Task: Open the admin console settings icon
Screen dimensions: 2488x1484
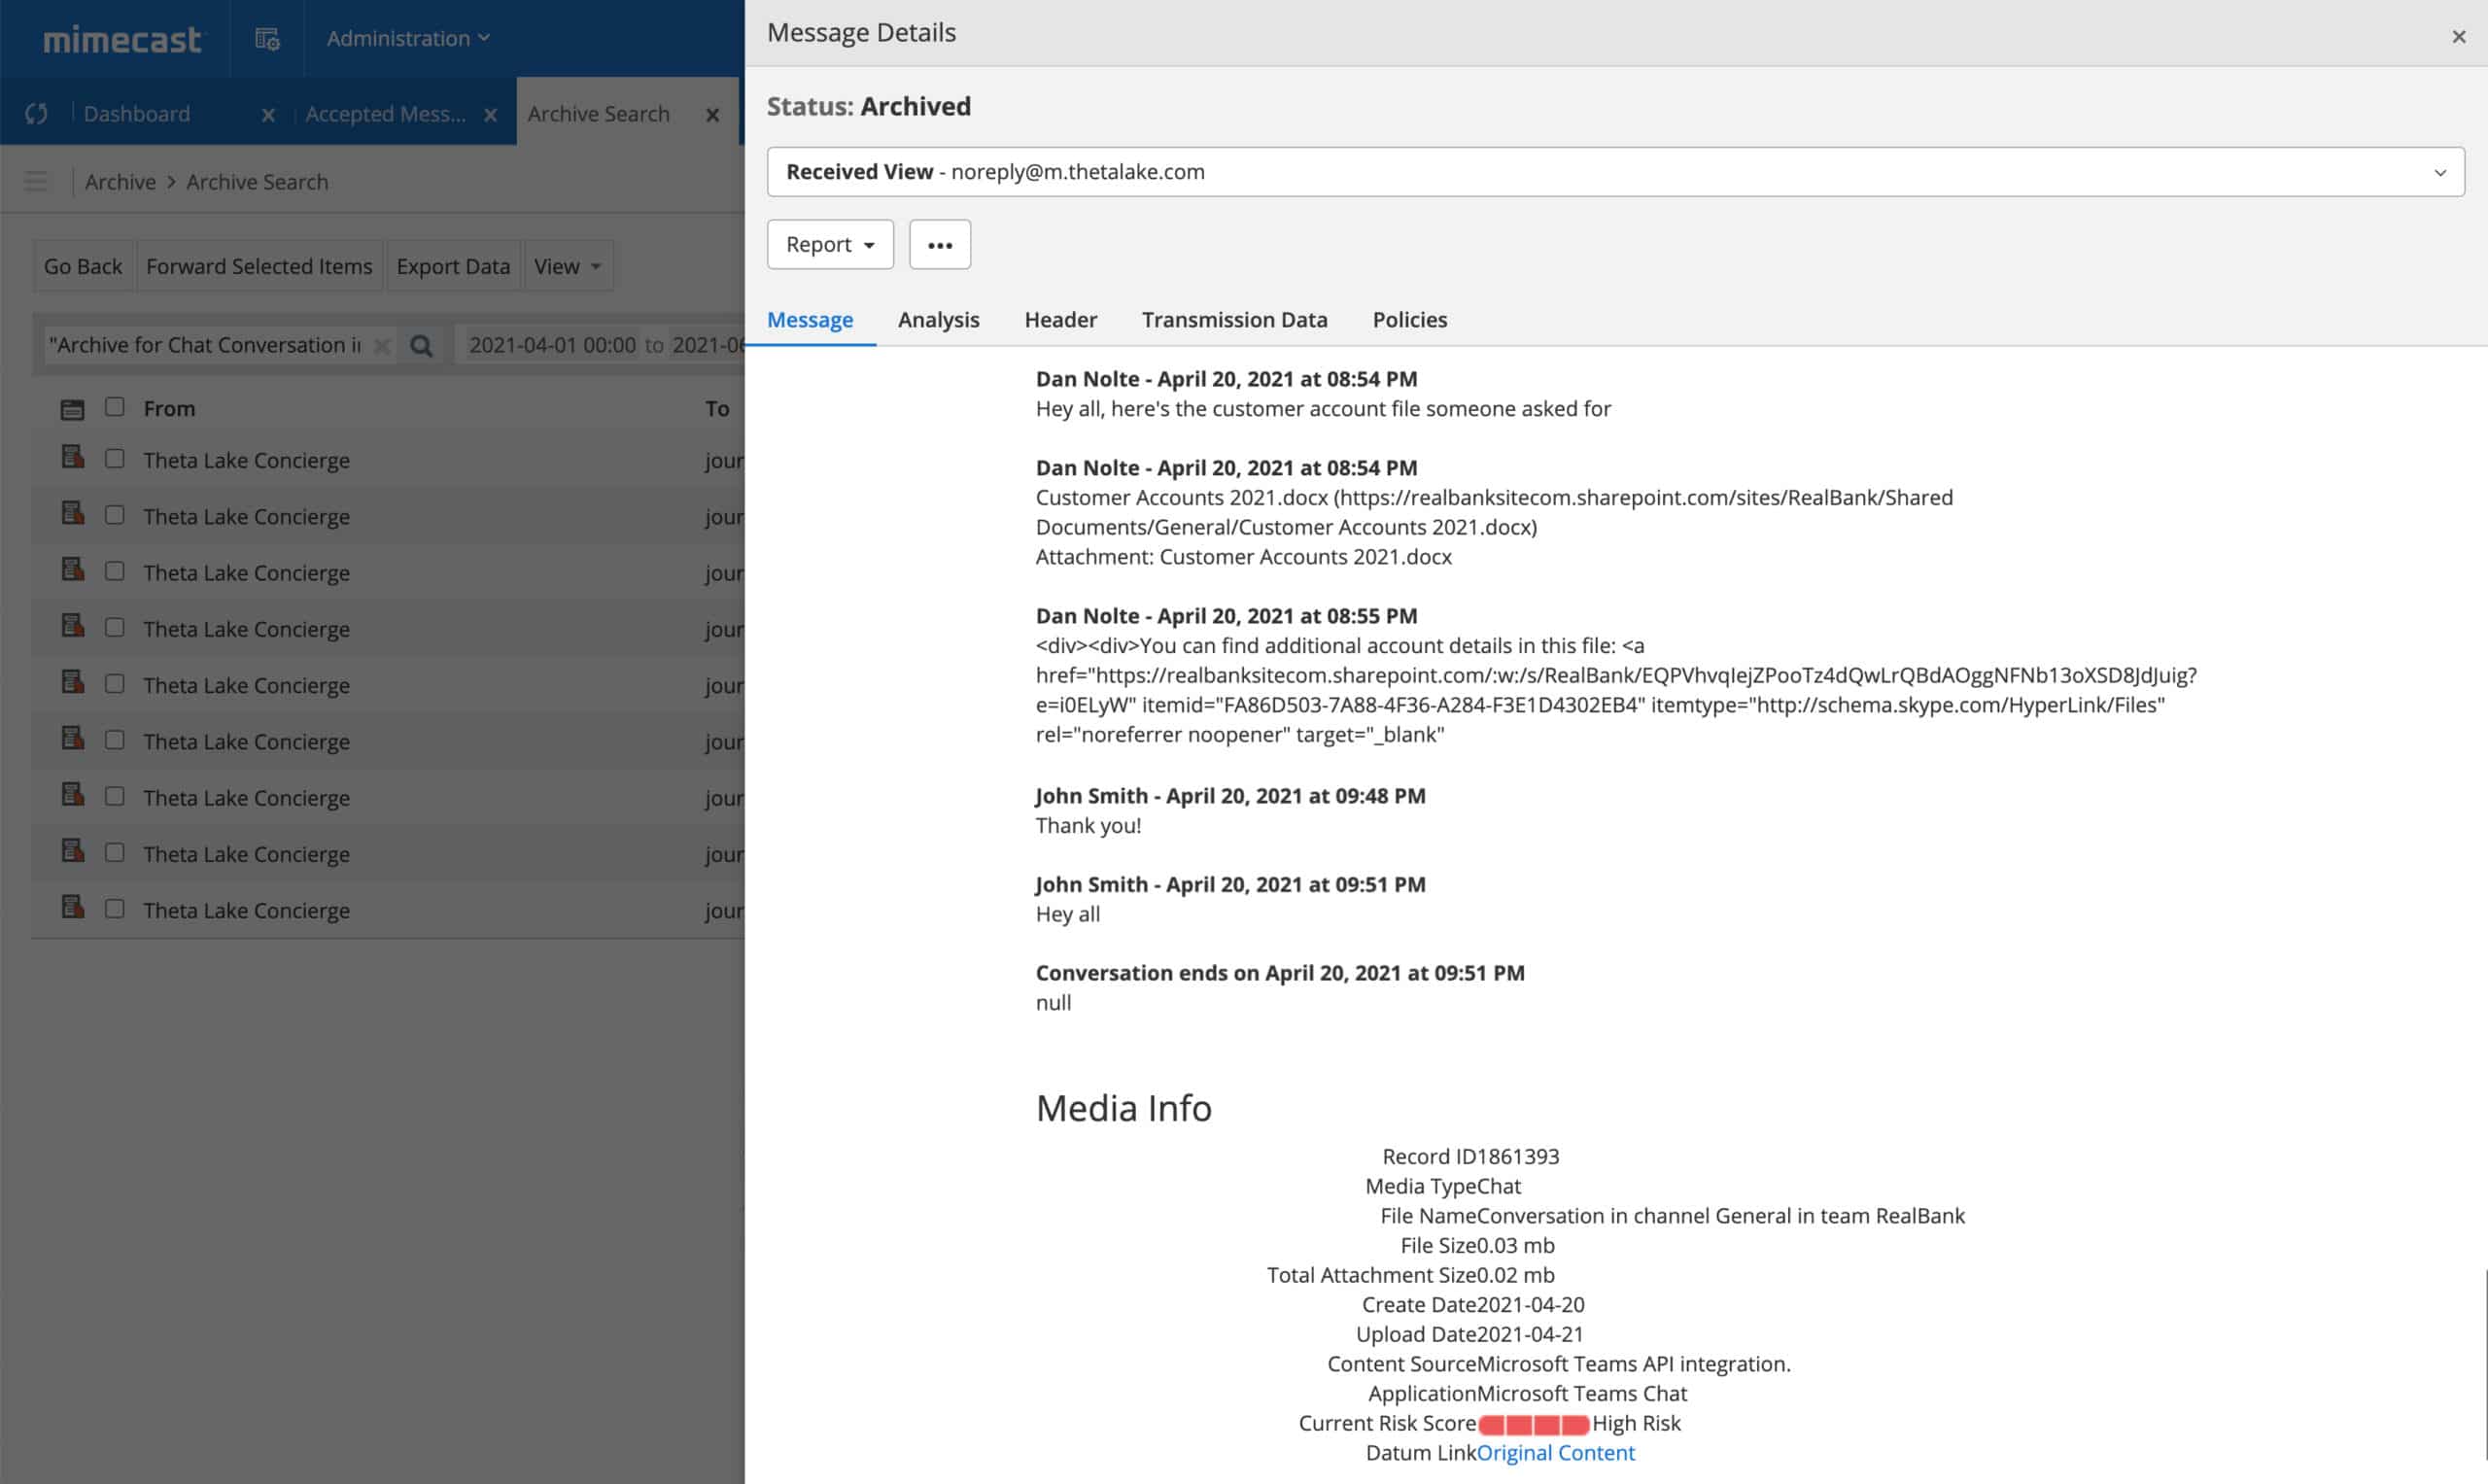Action: click(267, 39)
